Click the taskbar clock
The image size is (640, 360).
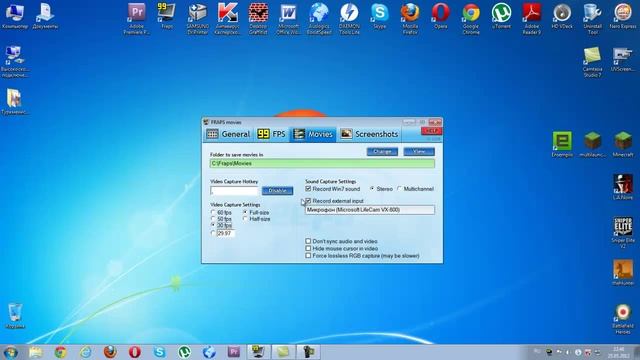(619, 352)
